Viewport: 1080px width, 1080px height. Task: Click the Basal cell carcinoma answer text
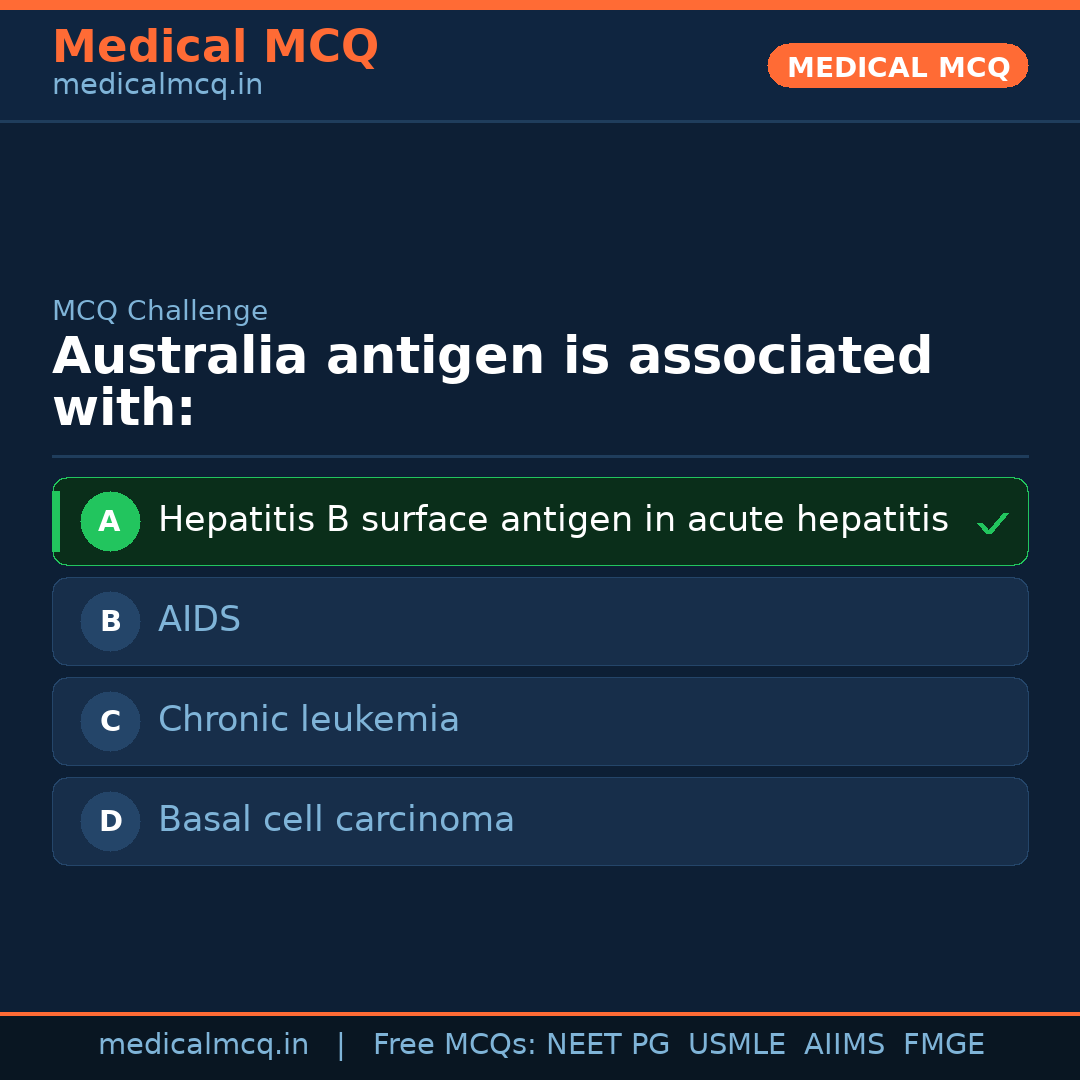(x=336, y=820)
